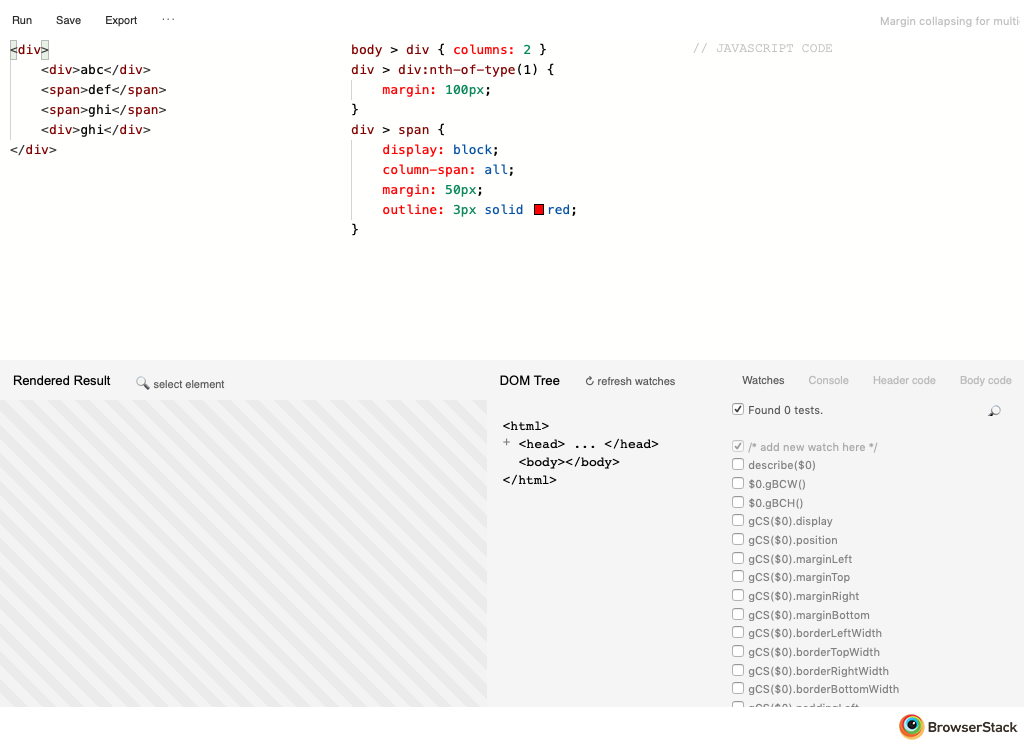This screenshot has height=746, width=1024.
Task: Open the Export menu
Action: tap(121, 20)
